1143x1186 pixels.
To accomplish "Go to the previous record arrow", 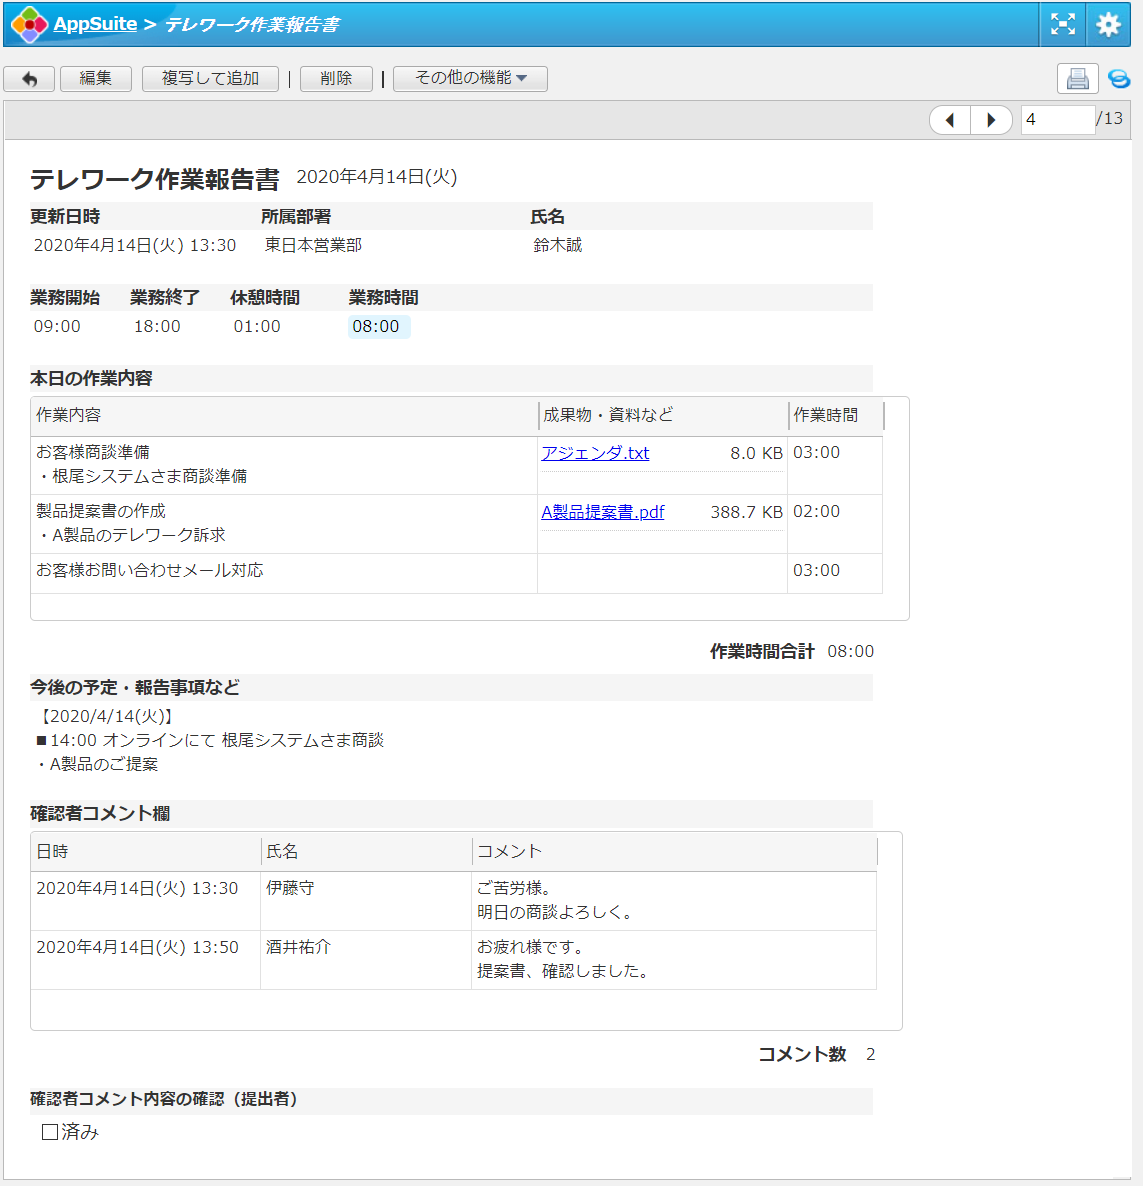I will (950, 120).
